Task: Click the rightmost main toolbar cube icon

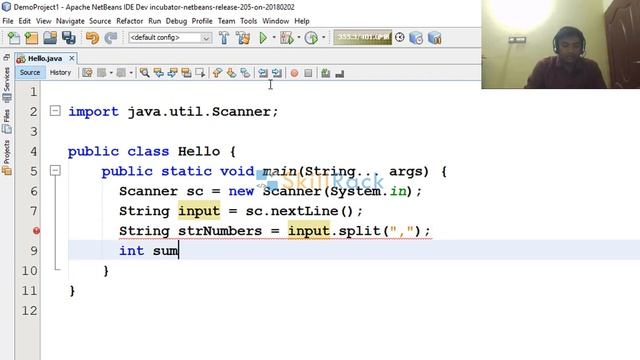Action: [435, 38]
